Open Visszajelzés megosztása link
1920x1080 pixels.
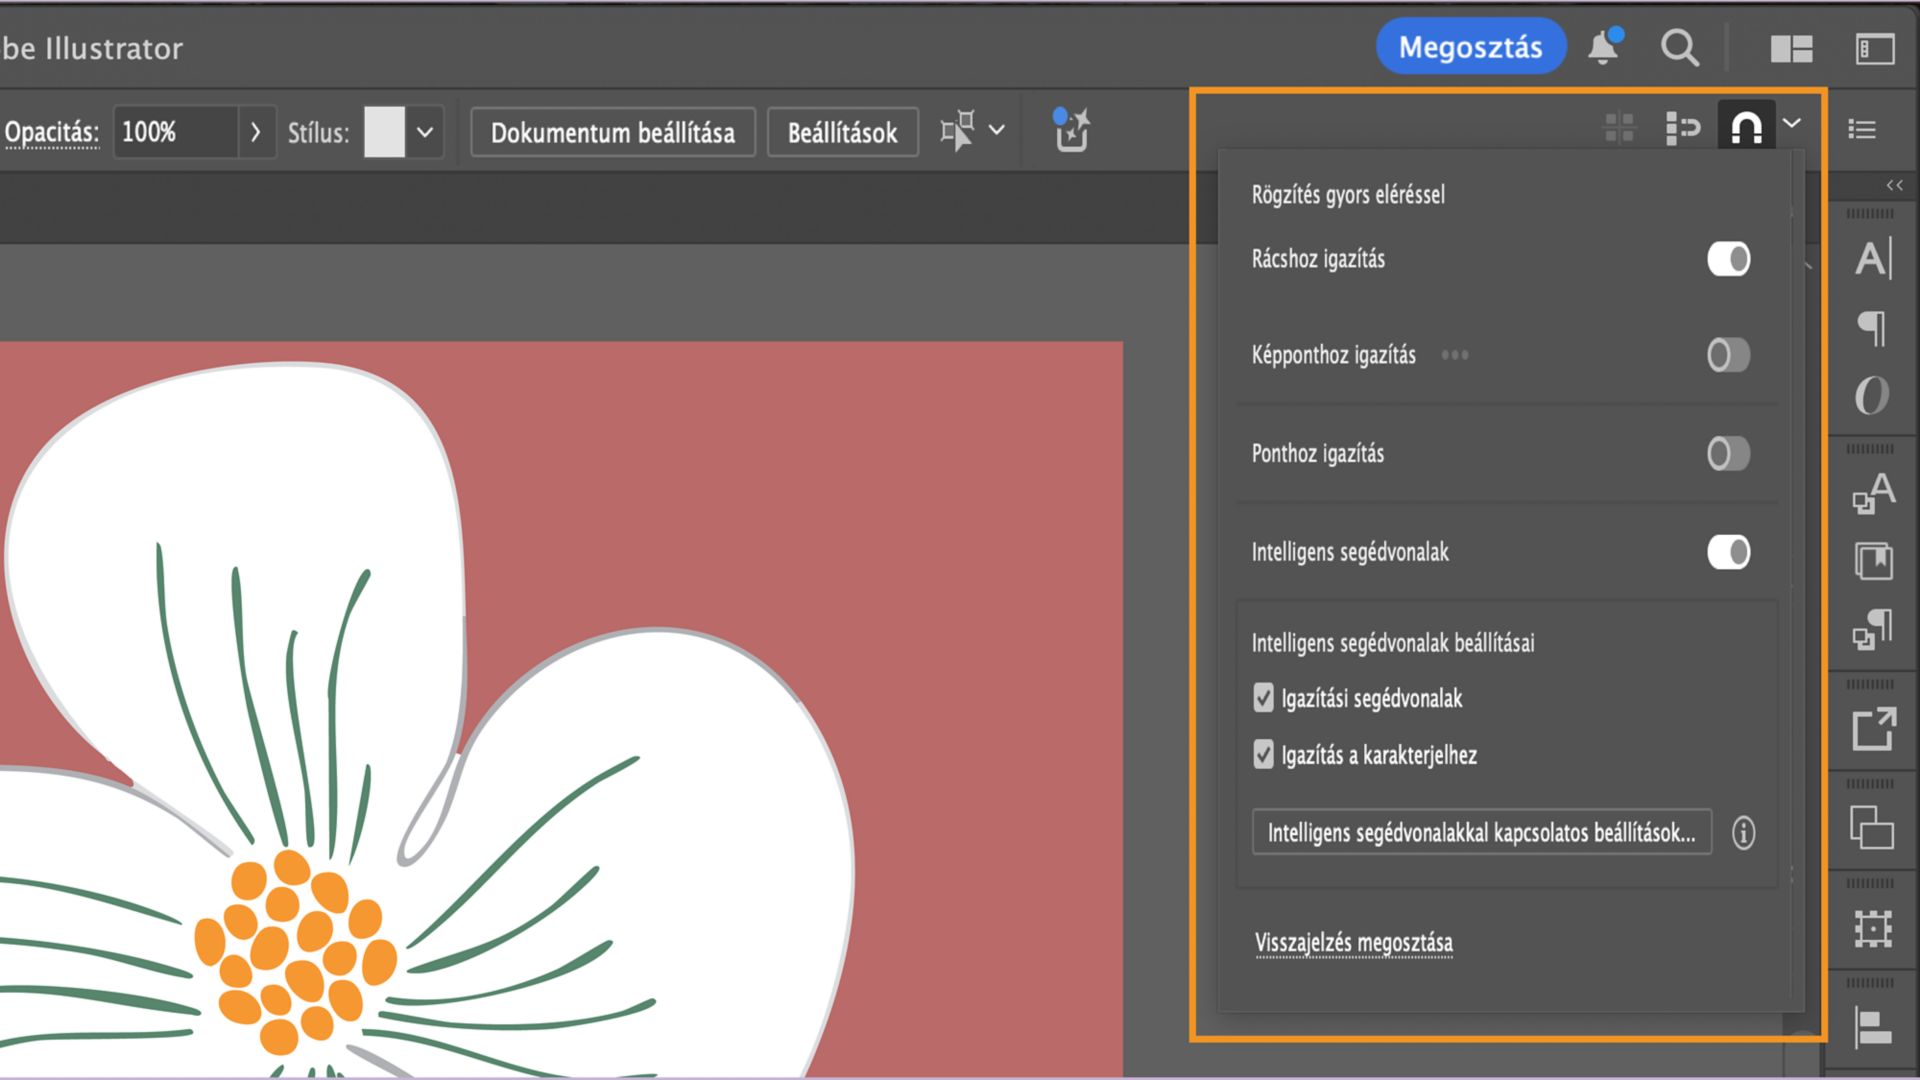point(1353,942)
